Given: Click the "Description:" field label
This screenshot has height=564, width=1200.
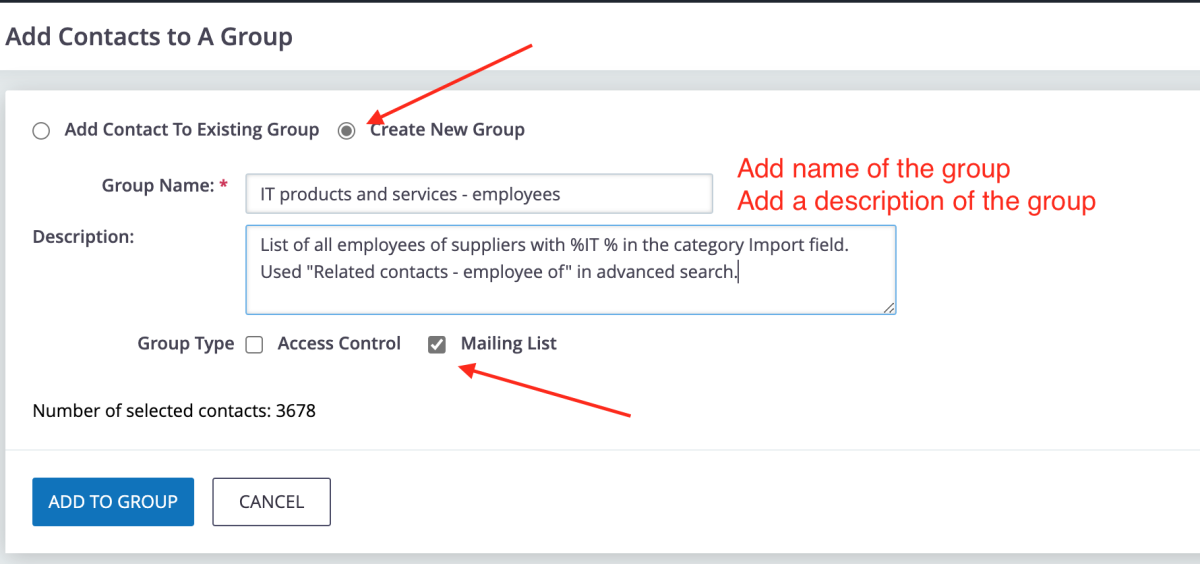Looking at the screenshot, I should [x=84, y=237].
